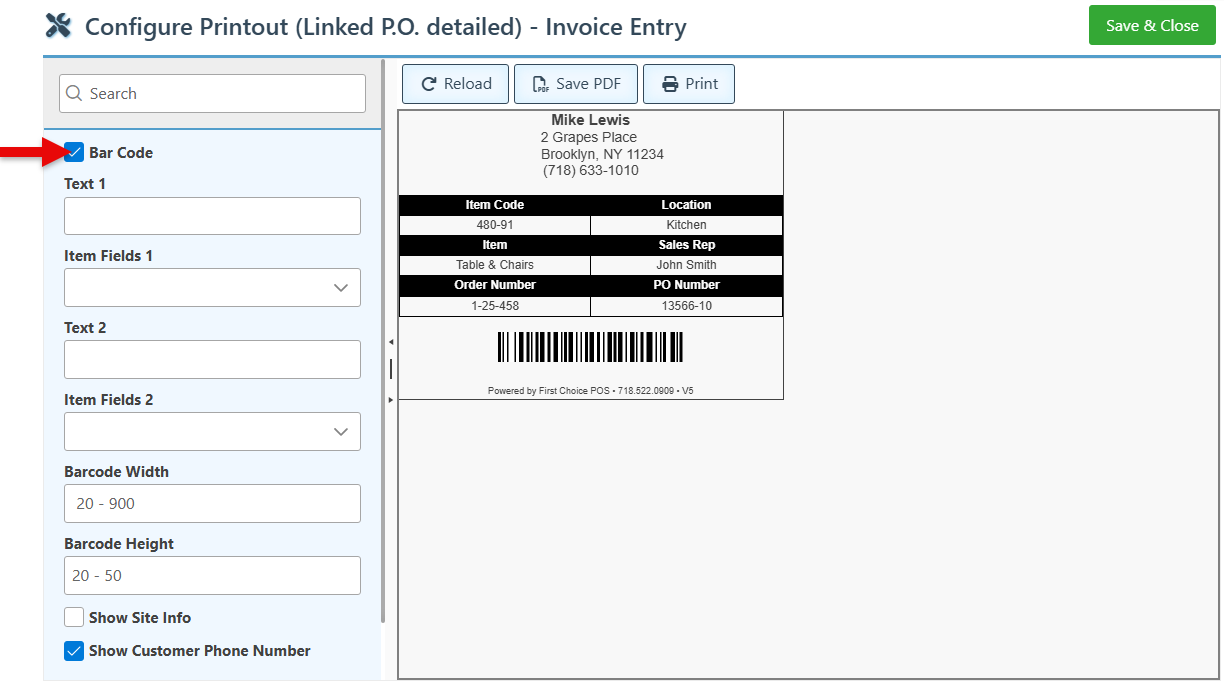The height and width of the screenshot is (684, 1224).
Task: Click Save & Close button
Action: tap(1152, 26)
